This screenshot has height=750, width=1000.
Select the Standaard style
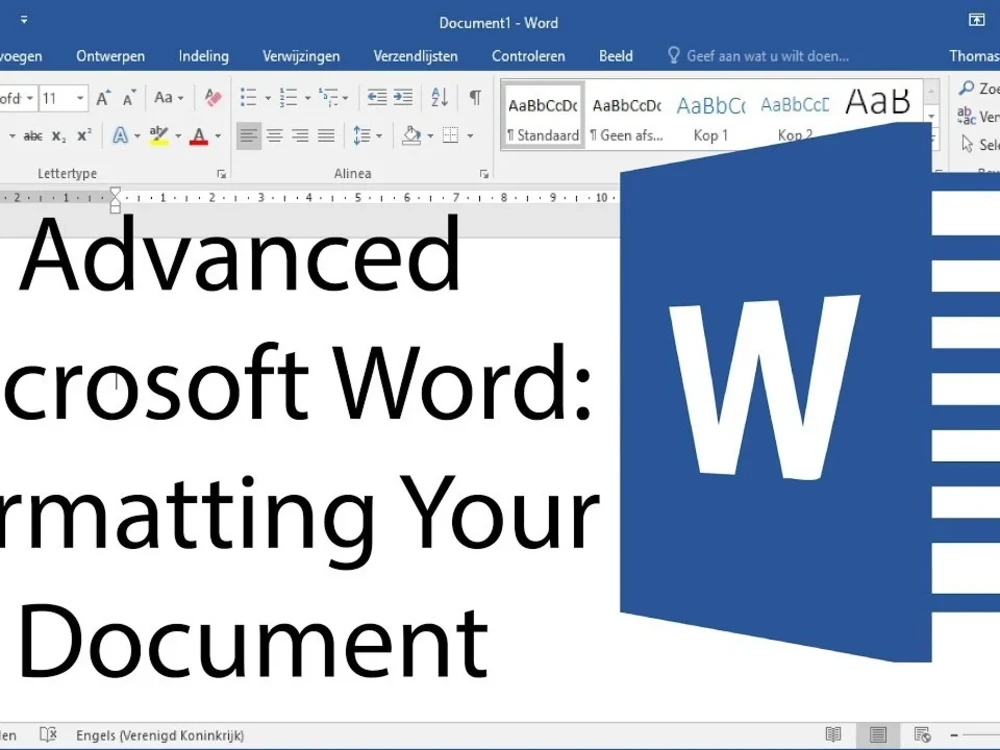pyautogui.click(x=542, y=115)
